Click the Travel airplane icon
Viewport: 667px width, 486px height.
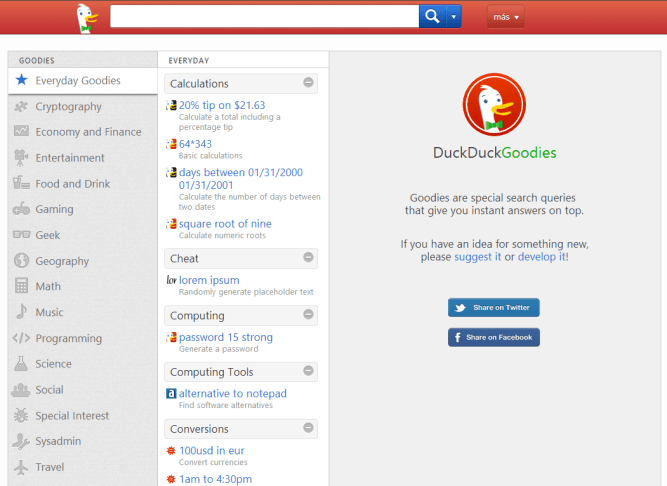click(21, 467)
